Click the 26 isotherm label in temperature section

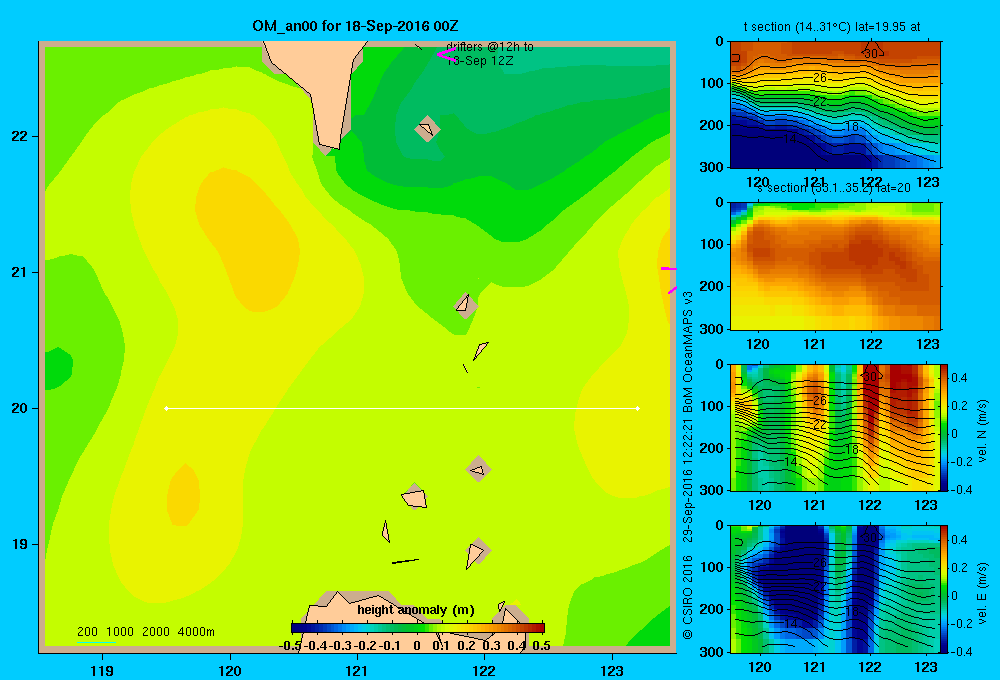(x=820, y=77)
